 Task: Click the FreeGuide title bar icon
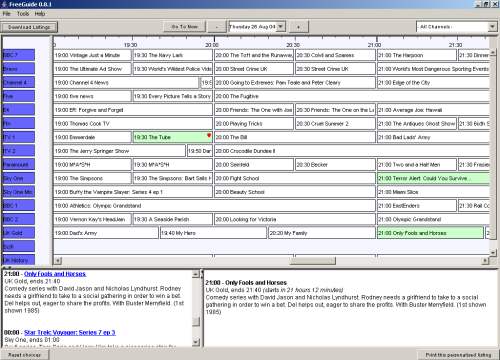(x=4, y=4)
